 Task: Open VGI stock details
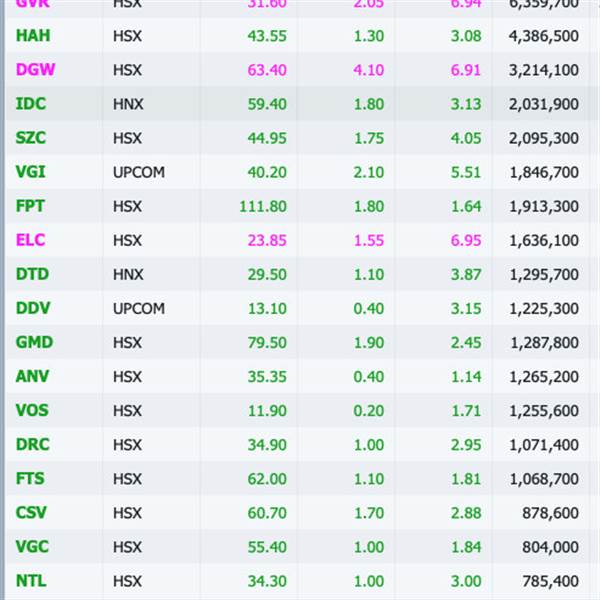pos(30,172)
